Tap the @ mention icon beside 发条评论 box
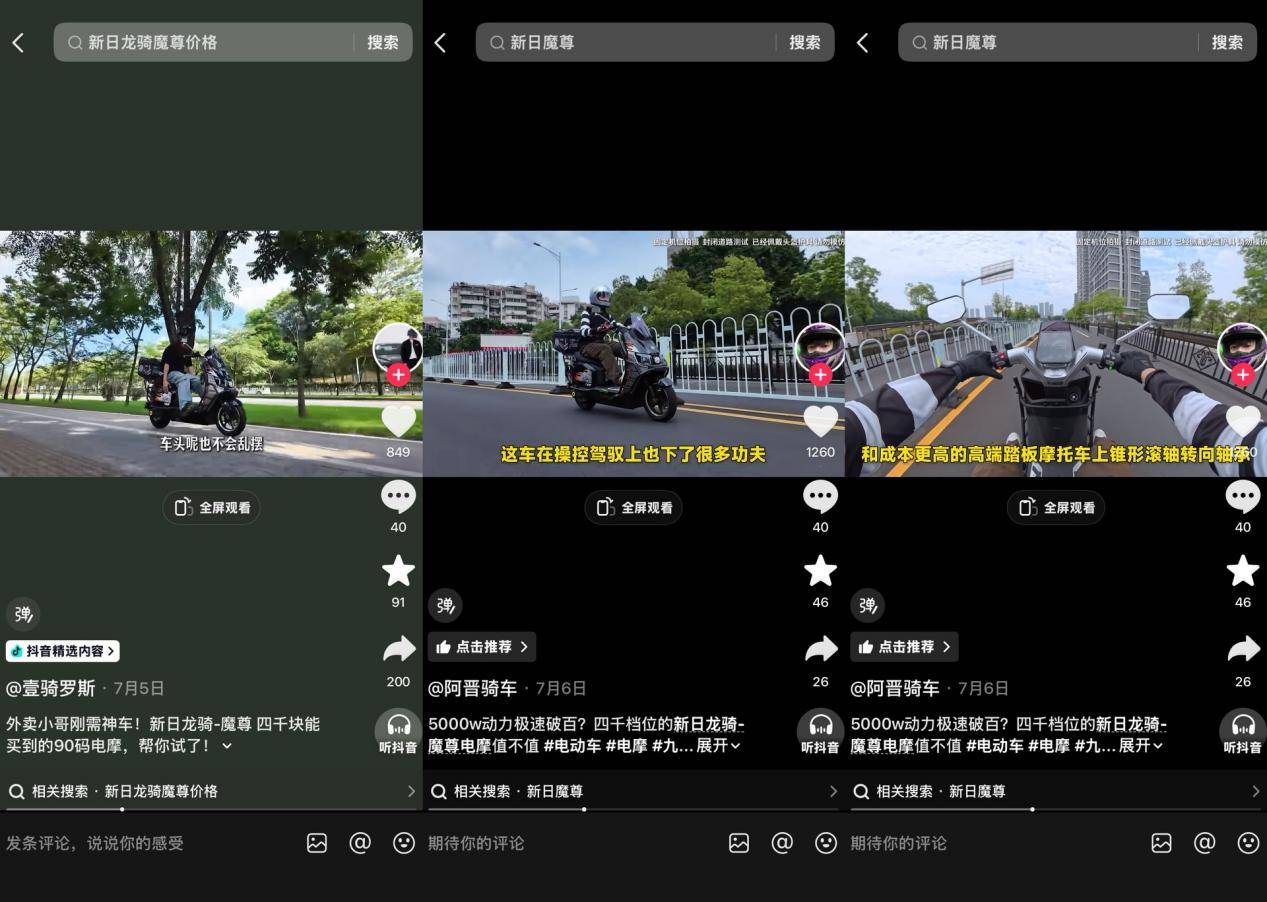The height and width of the screenshot is (902, 1267). 360,843
